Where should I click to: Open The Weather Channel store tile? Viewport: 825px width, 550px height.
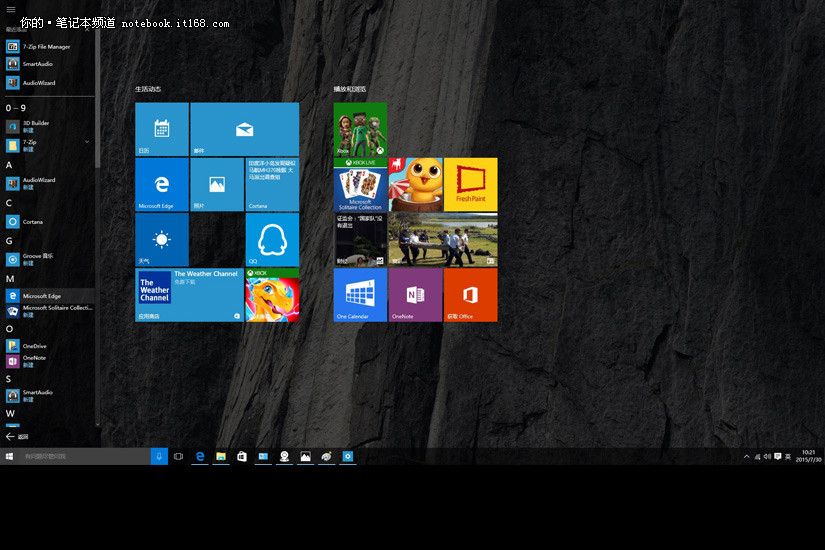click(189, 295)
